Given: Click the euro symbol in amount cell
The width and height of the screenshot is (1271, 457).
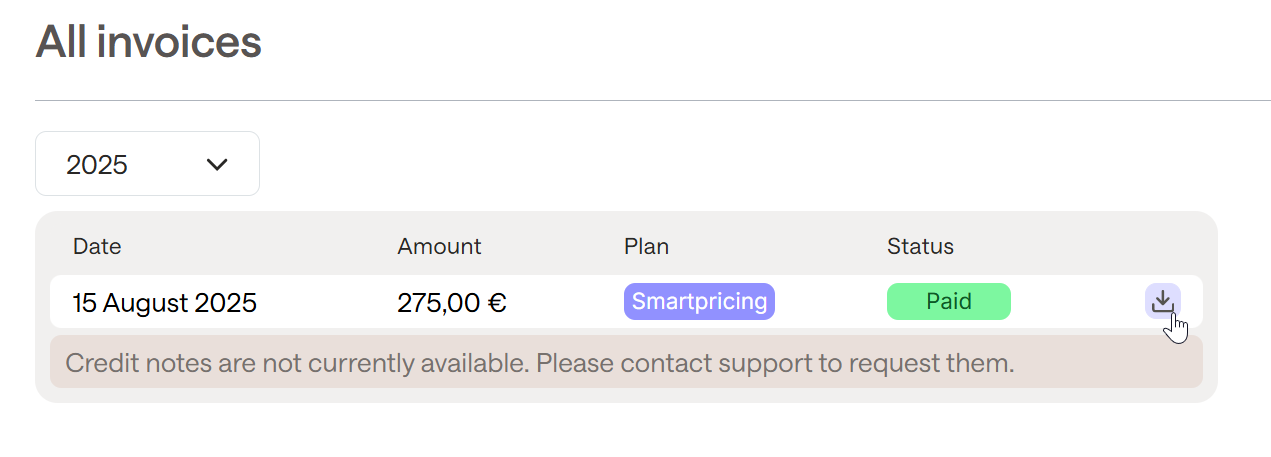Looking at the screenshot, I should [497, 302].
